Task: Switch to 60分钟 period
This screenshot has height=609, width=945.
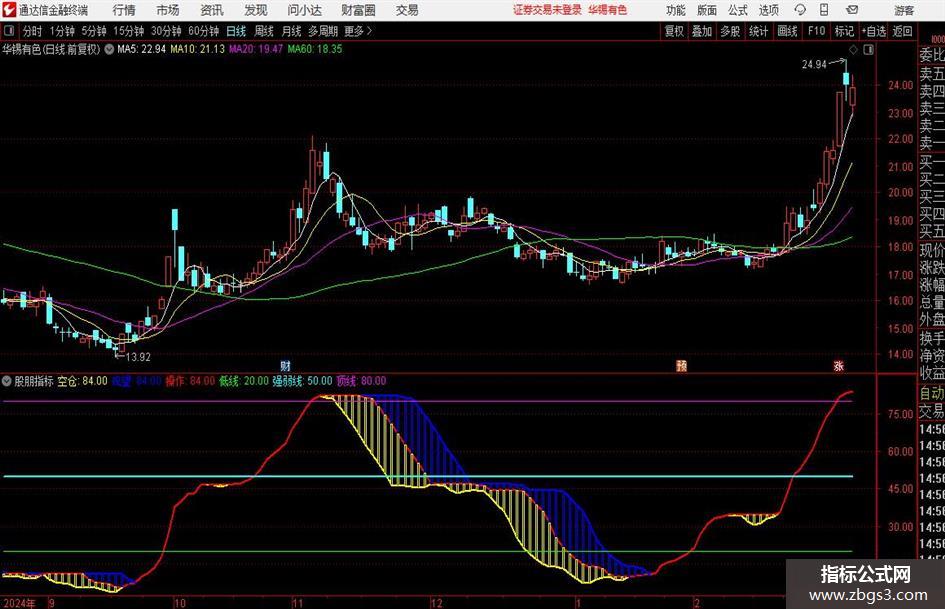Action: (x=204, y=31)
